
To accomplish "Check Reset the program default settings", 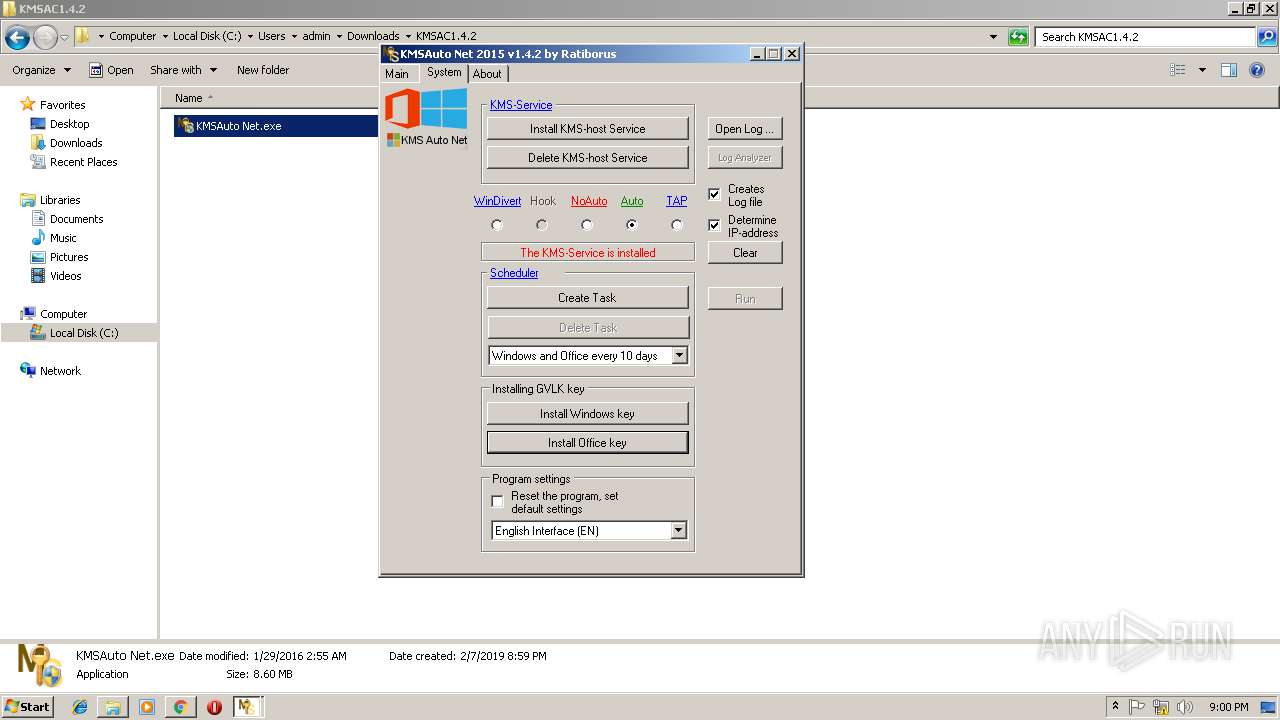I will 497,502.
